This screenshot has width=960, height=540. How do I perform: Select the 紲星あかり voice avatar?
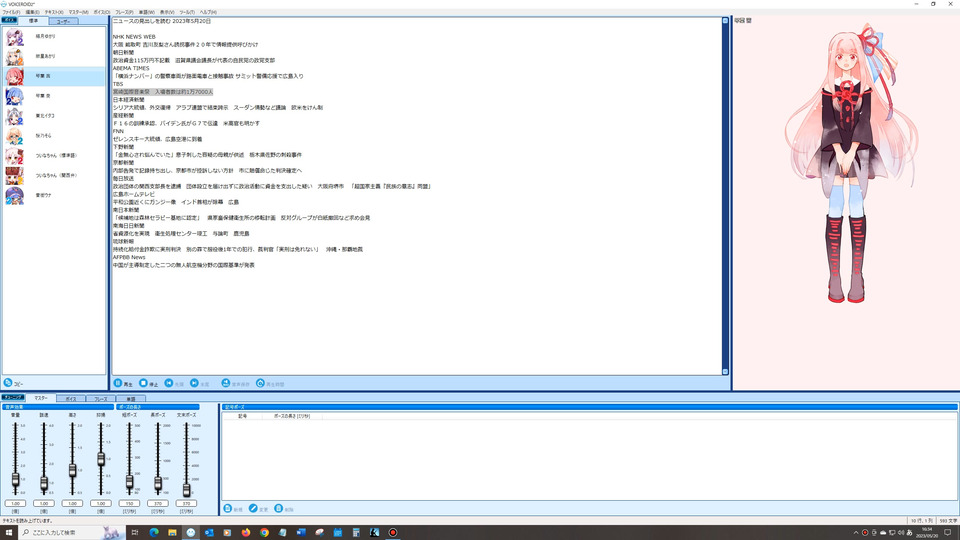coord(14,56)
